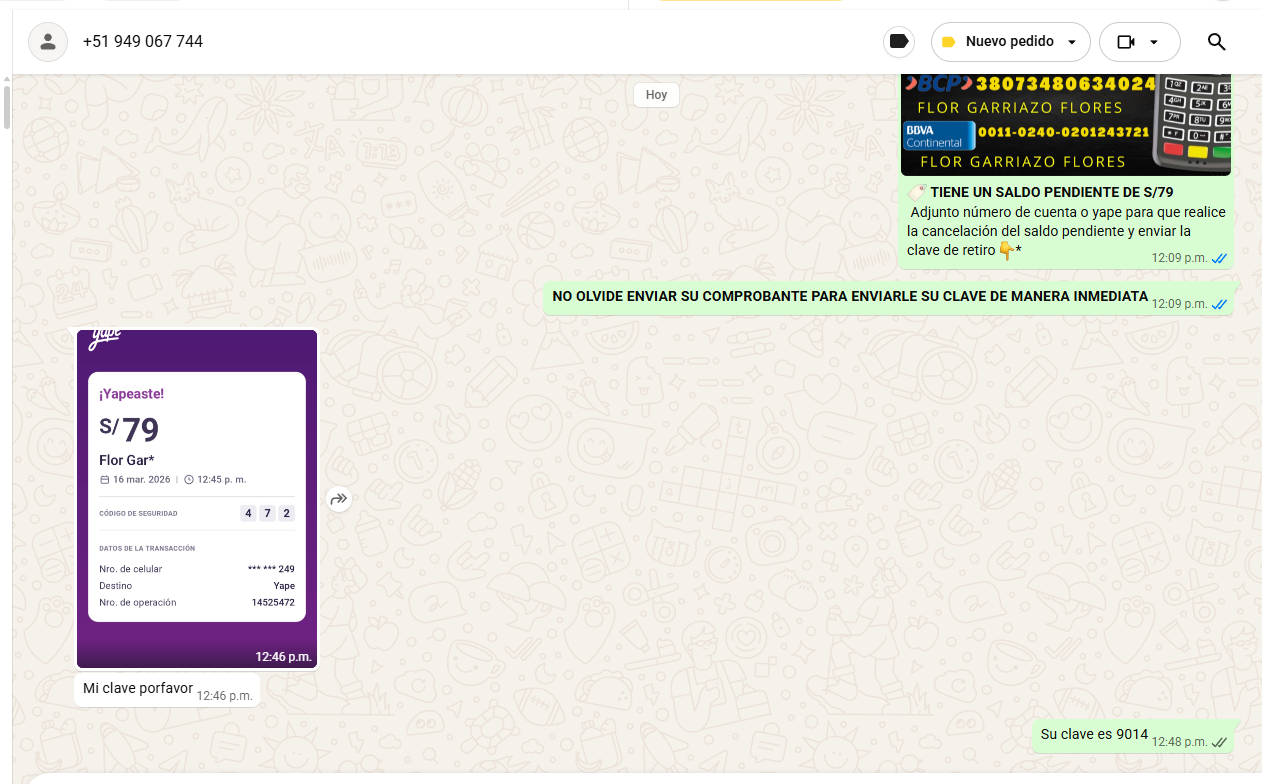
Task: Open contact info for +51 949 067 744
Action: (143, 42)
